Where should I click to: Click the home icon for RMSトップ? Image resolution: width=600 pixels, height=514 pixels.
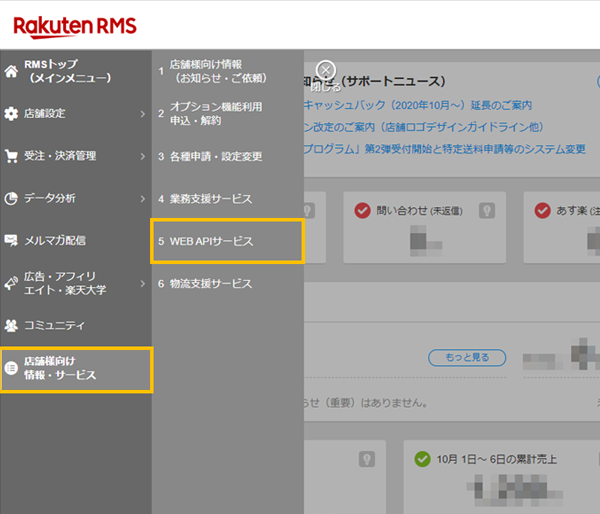point(12,71)
